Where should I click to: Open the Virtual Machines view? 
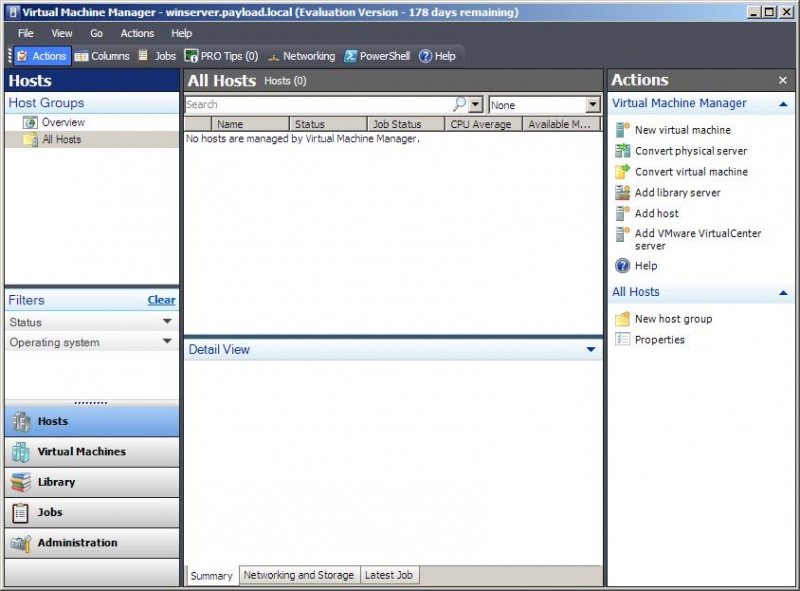click(x=81, y=452)
